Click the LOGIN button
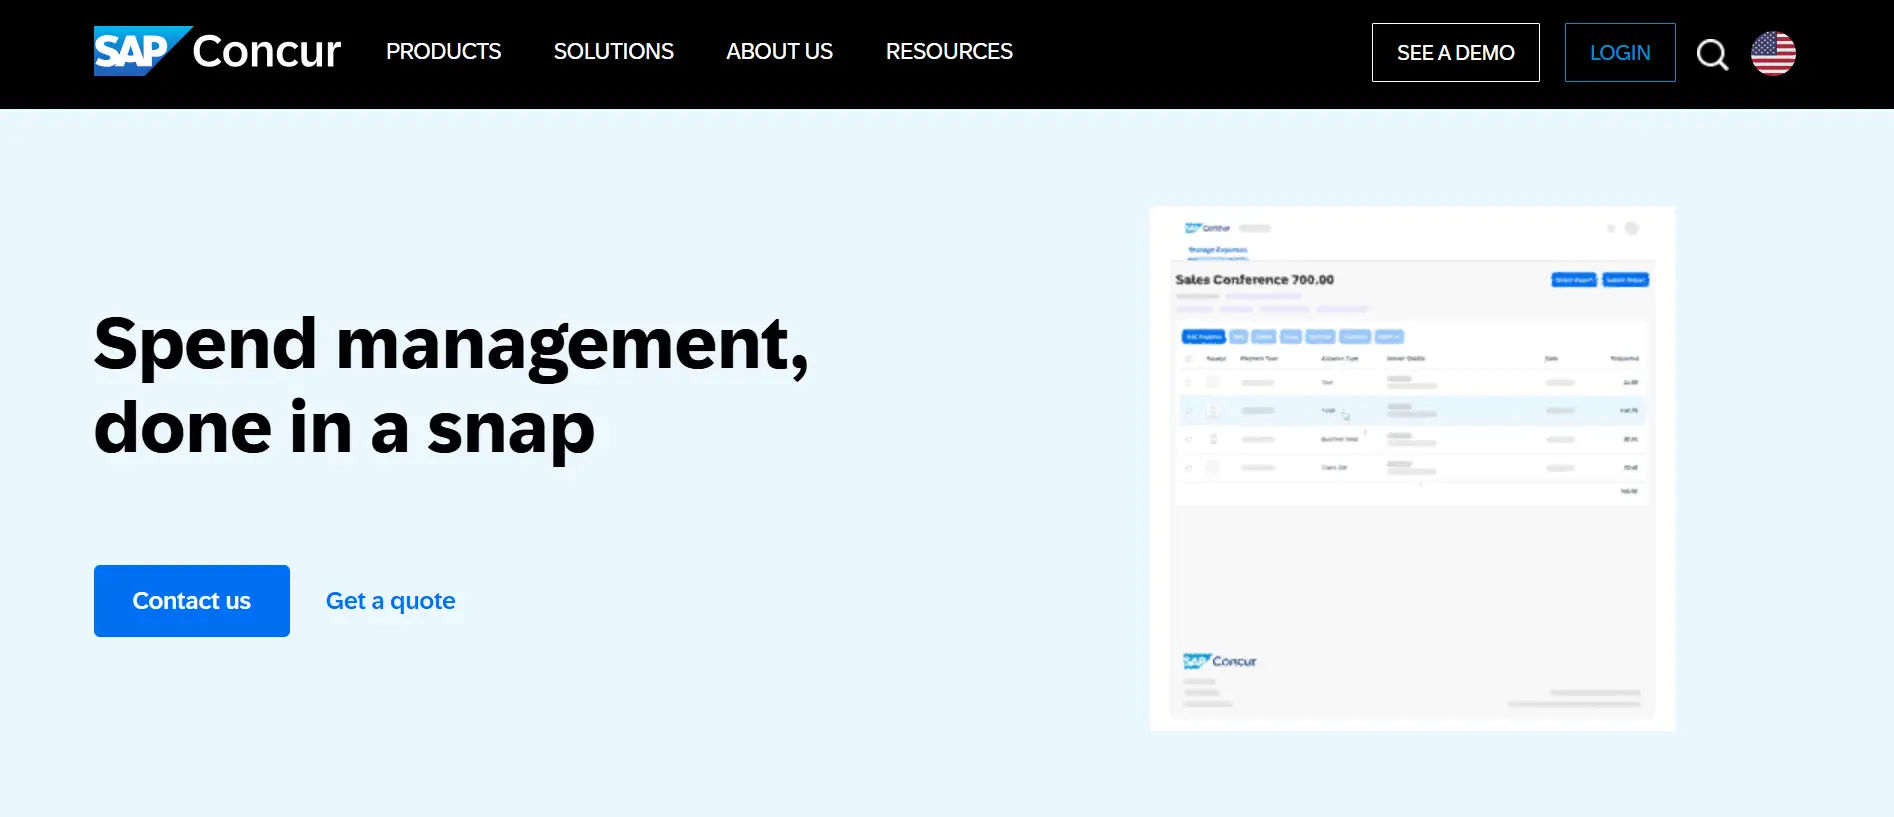 [1620, 53]
